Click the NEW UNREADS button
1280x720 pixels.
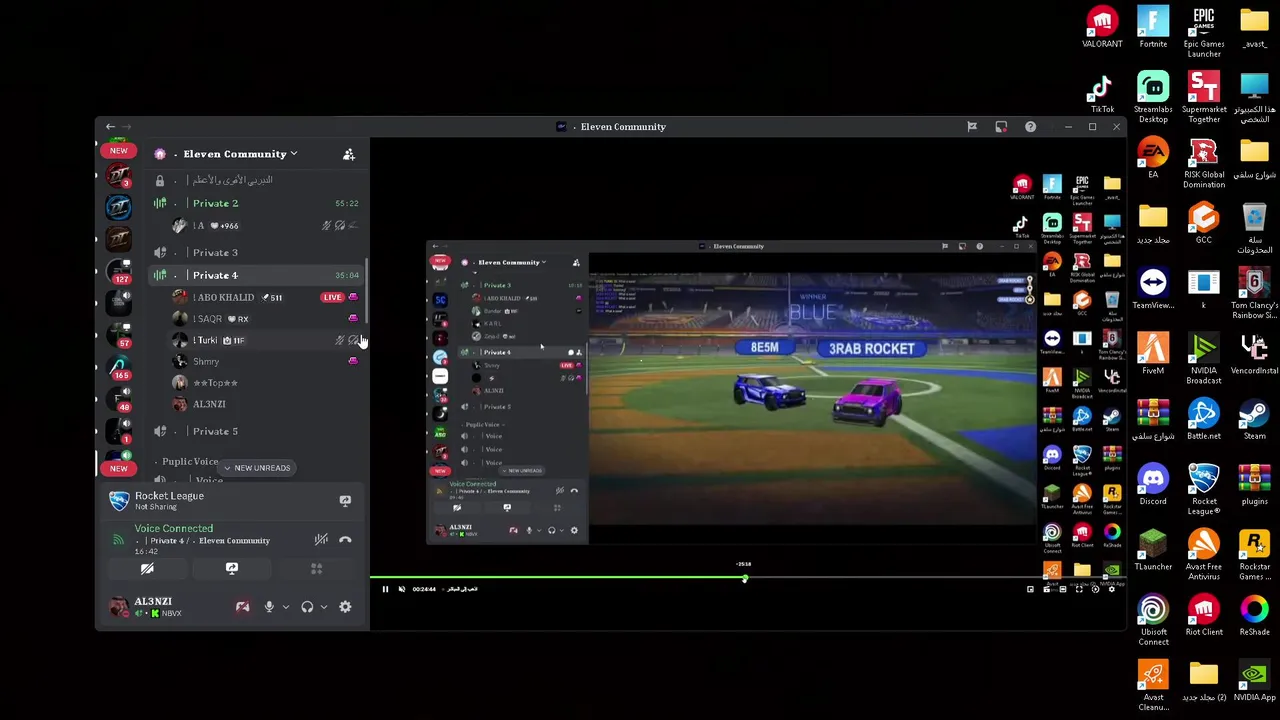pos(256,468)
